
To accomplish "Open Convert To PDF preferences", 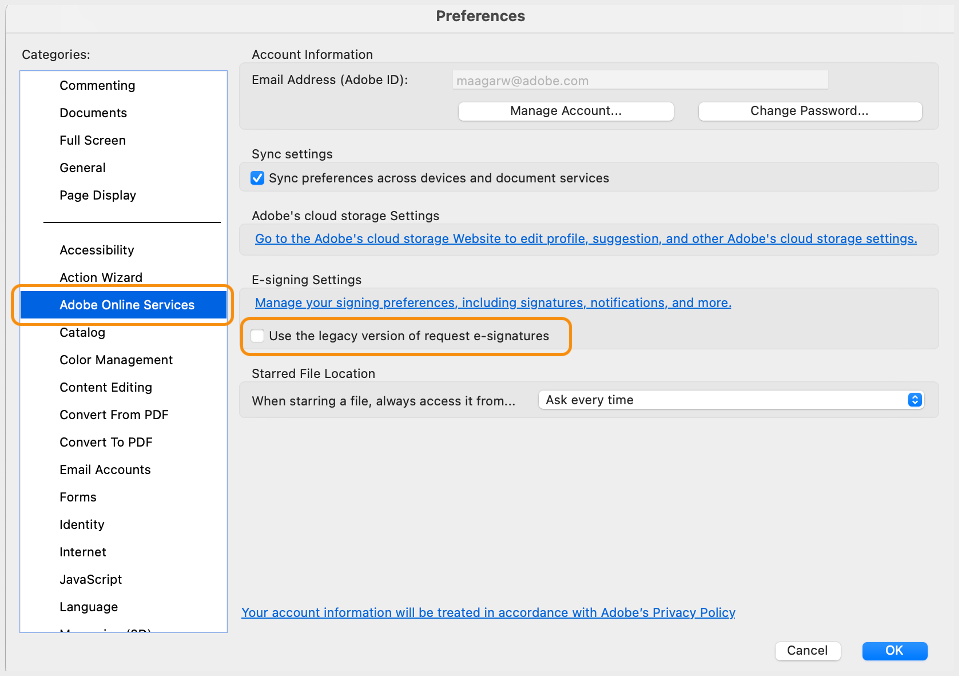I will (106, 441).
